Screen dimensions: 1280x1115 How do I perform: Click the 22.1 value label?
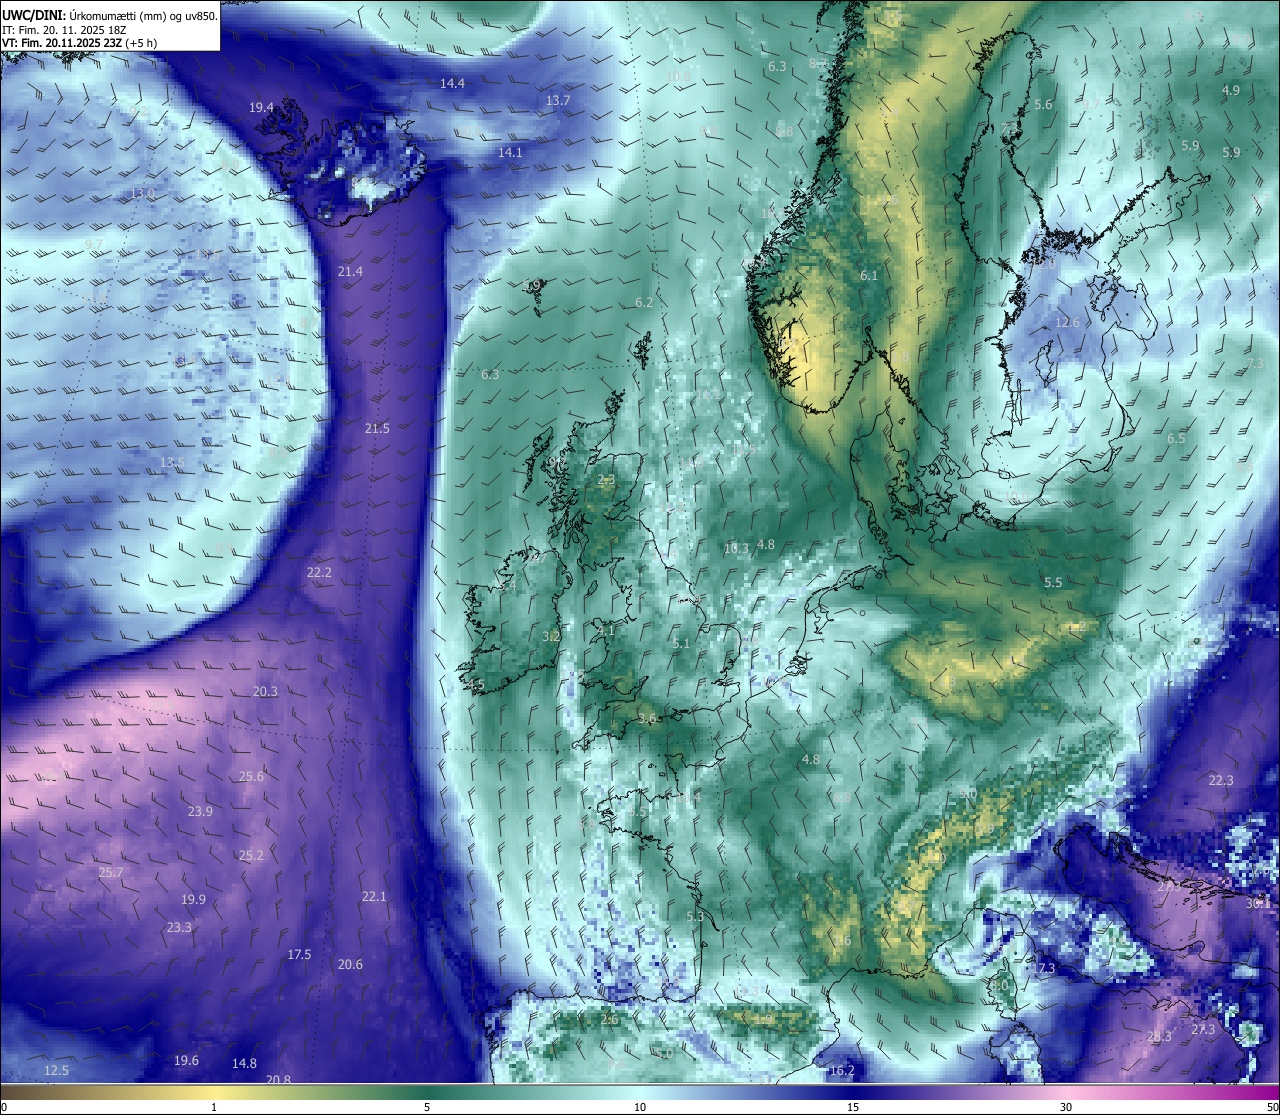[x=374, y=896]
